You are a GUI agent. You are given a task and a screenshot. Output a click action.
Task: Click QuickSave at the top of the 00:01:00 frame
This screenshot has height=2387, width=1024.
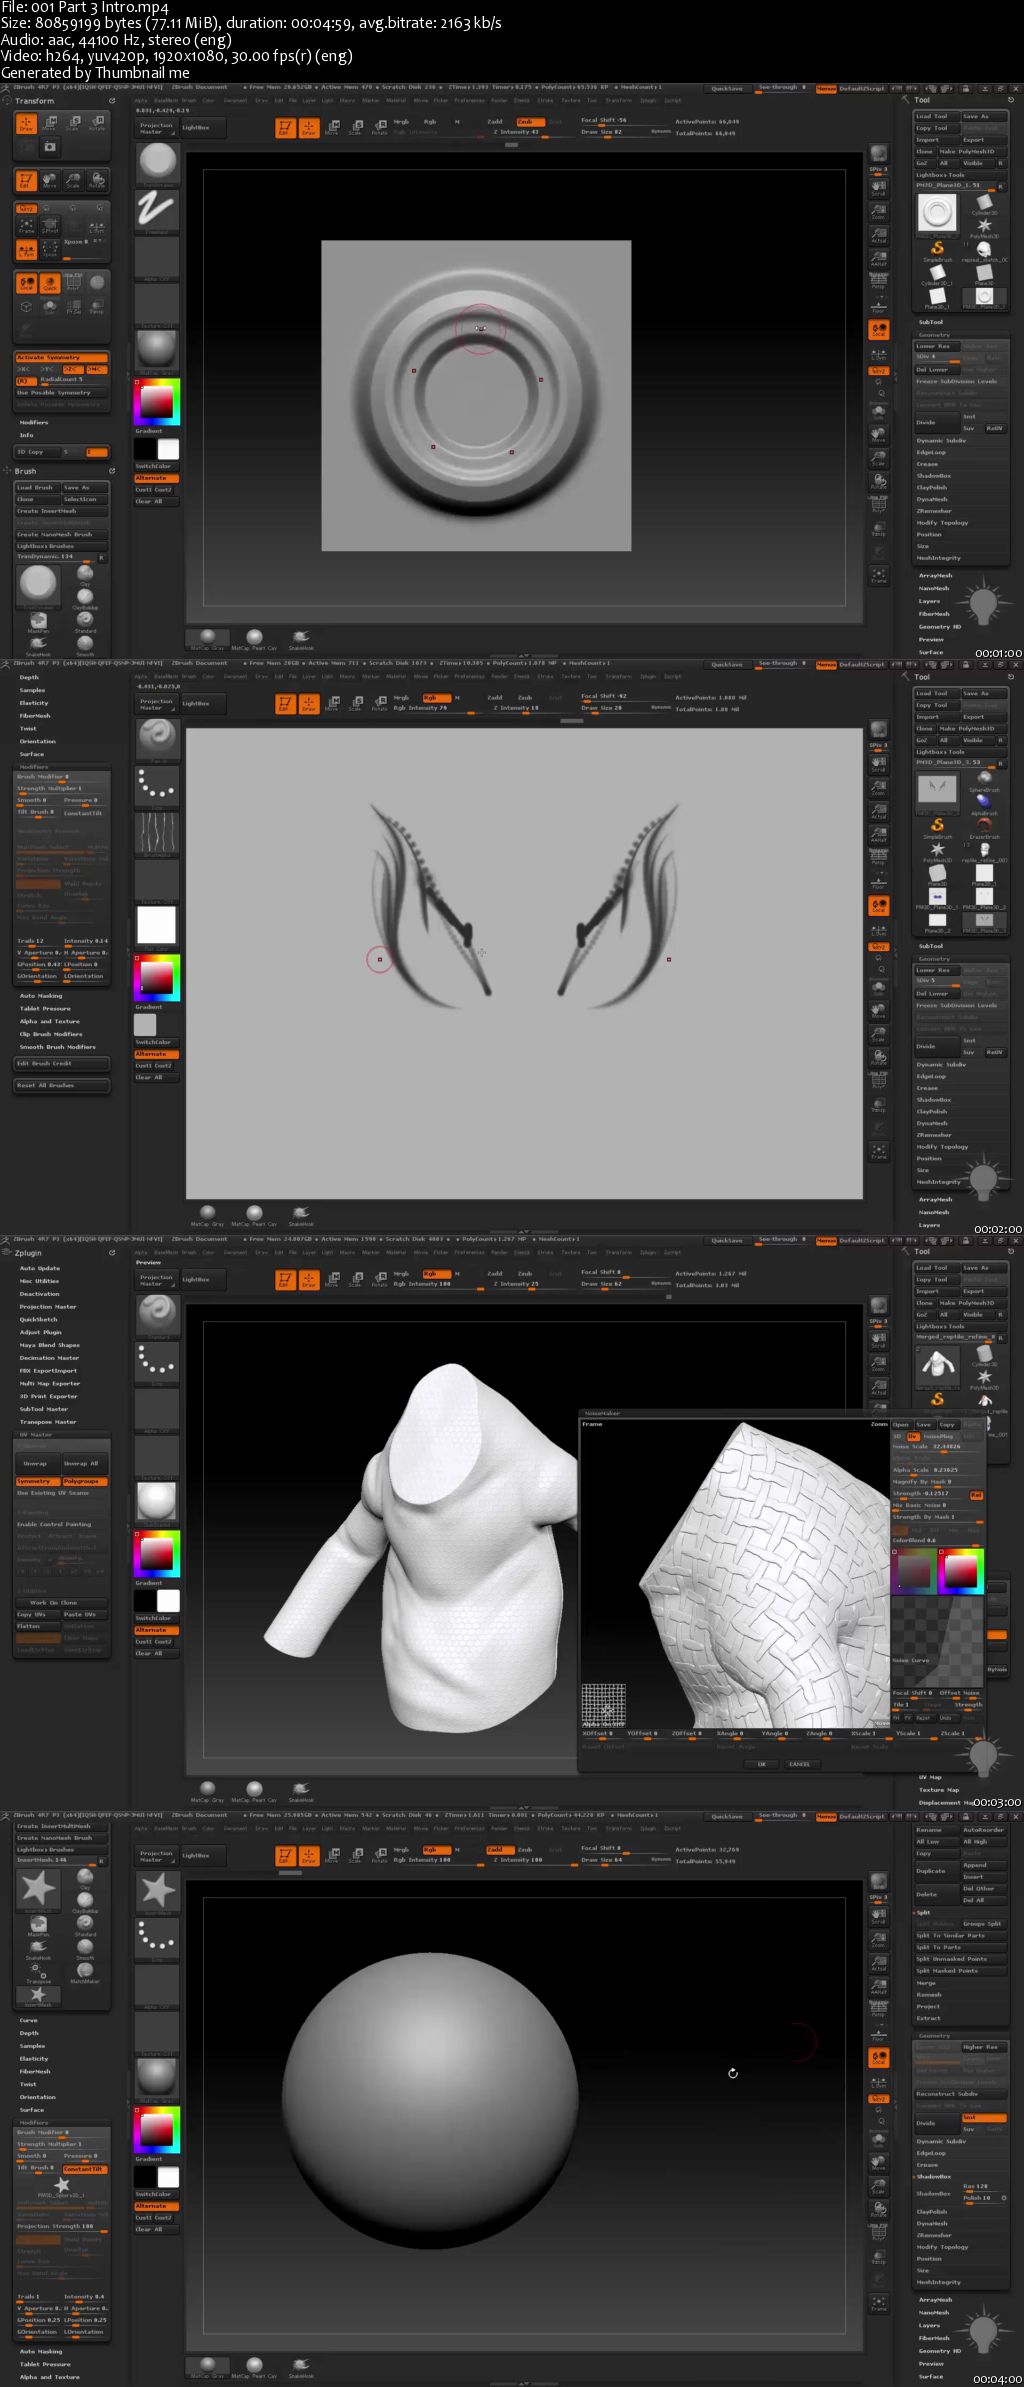tap(727, 89)
